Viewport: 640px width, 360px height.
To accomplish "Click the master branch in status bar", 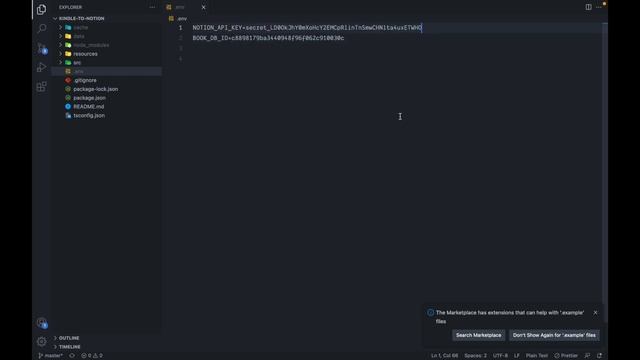I will (x=51, y=356).
